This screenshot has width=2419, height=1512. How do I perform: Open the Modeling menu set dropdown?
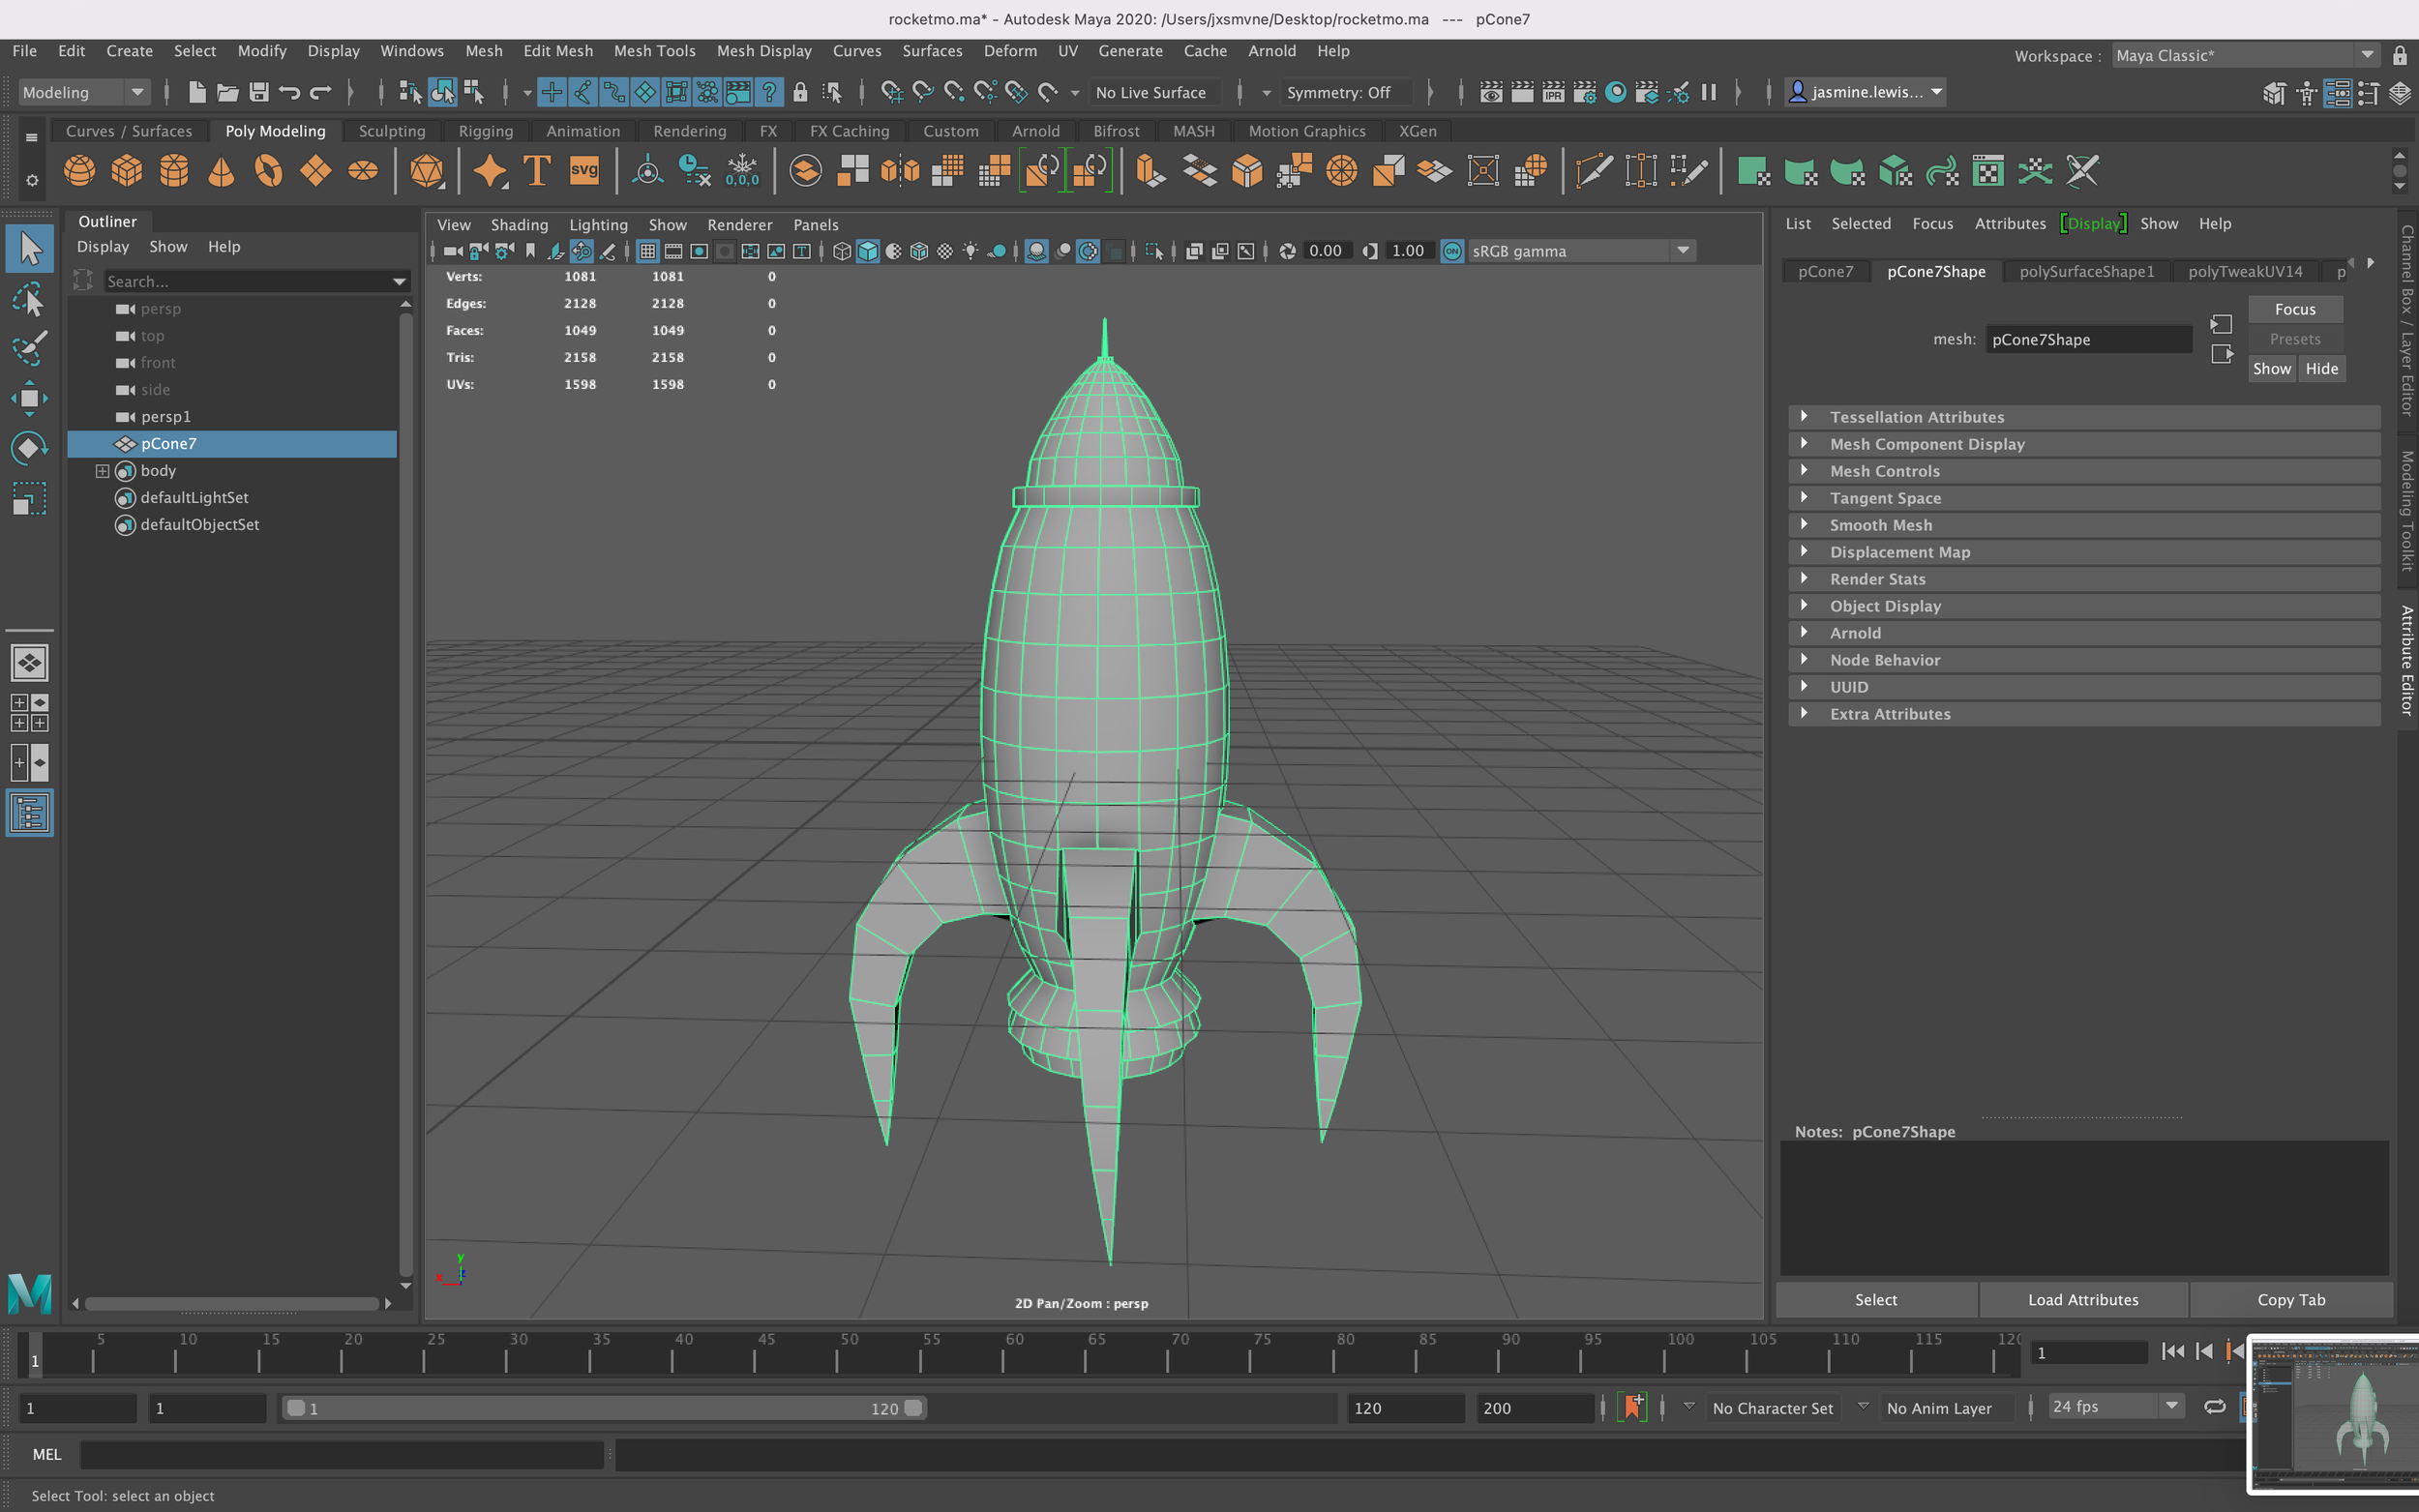pos(83,92)
